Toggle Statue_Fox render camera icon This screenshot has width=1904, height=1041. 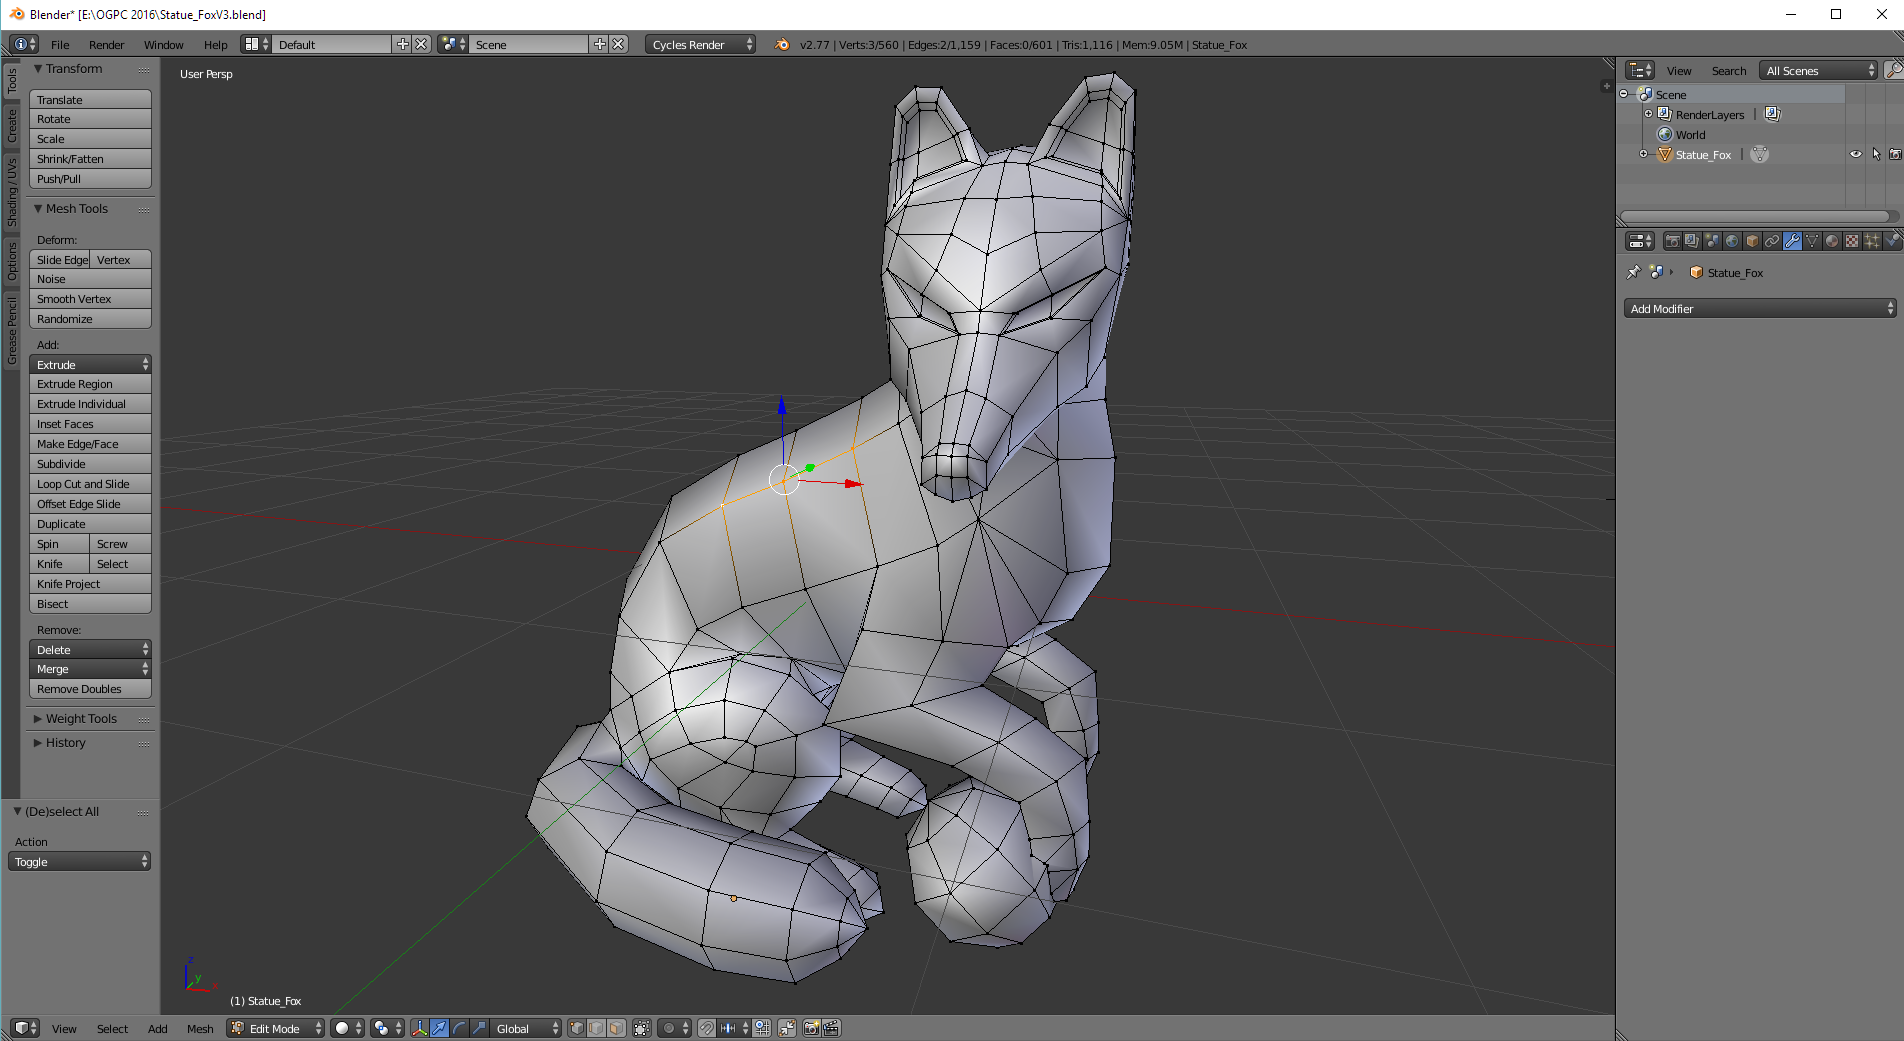1894,154
